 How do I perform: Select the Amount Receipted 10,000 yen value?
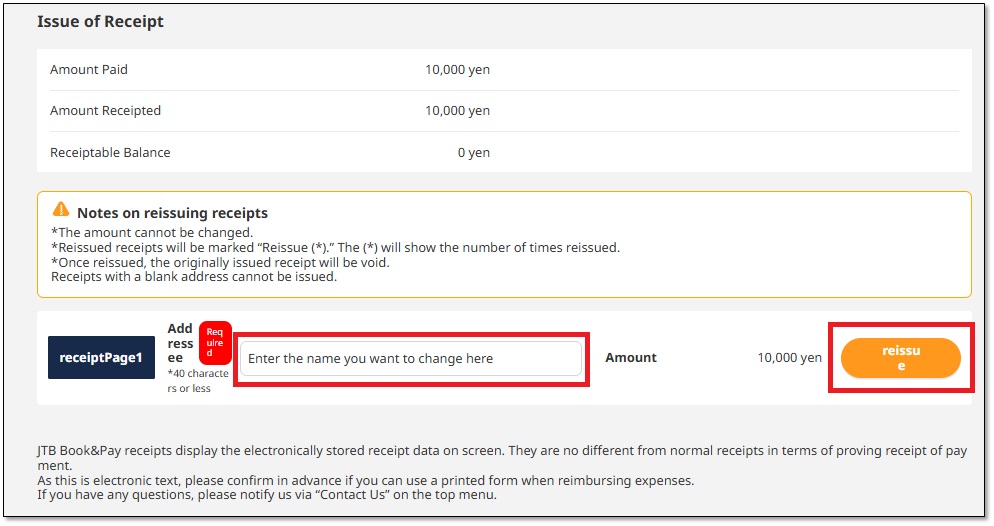click(457, 111)
